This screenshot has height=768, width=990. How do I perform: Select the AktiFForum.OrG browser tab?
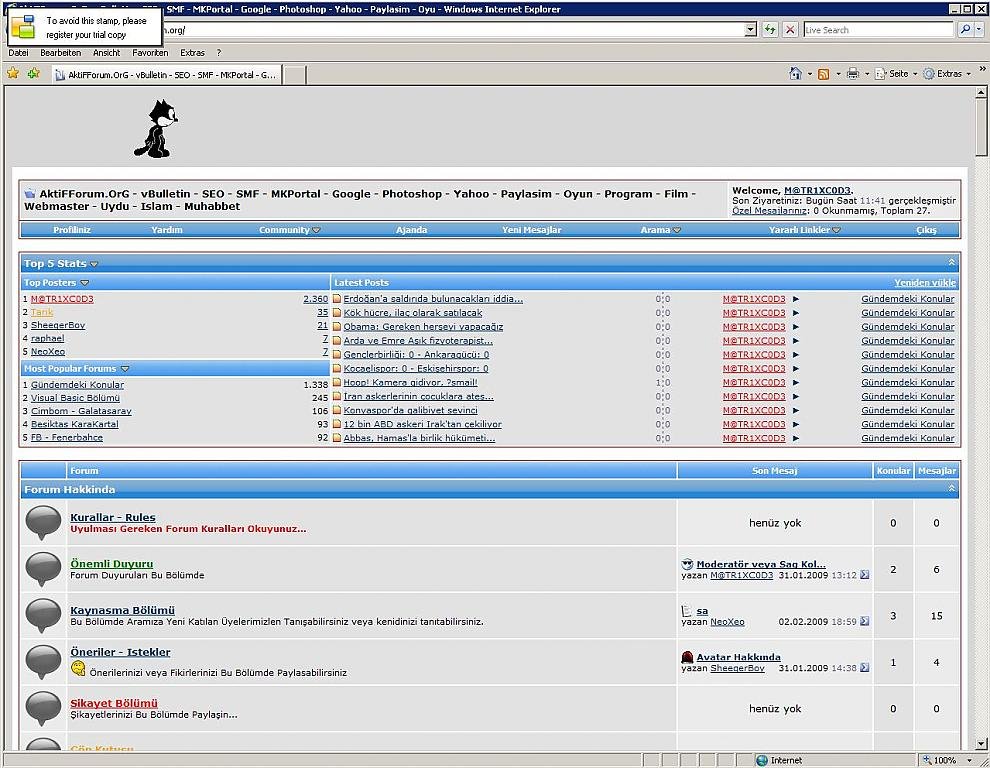(167, 75)
